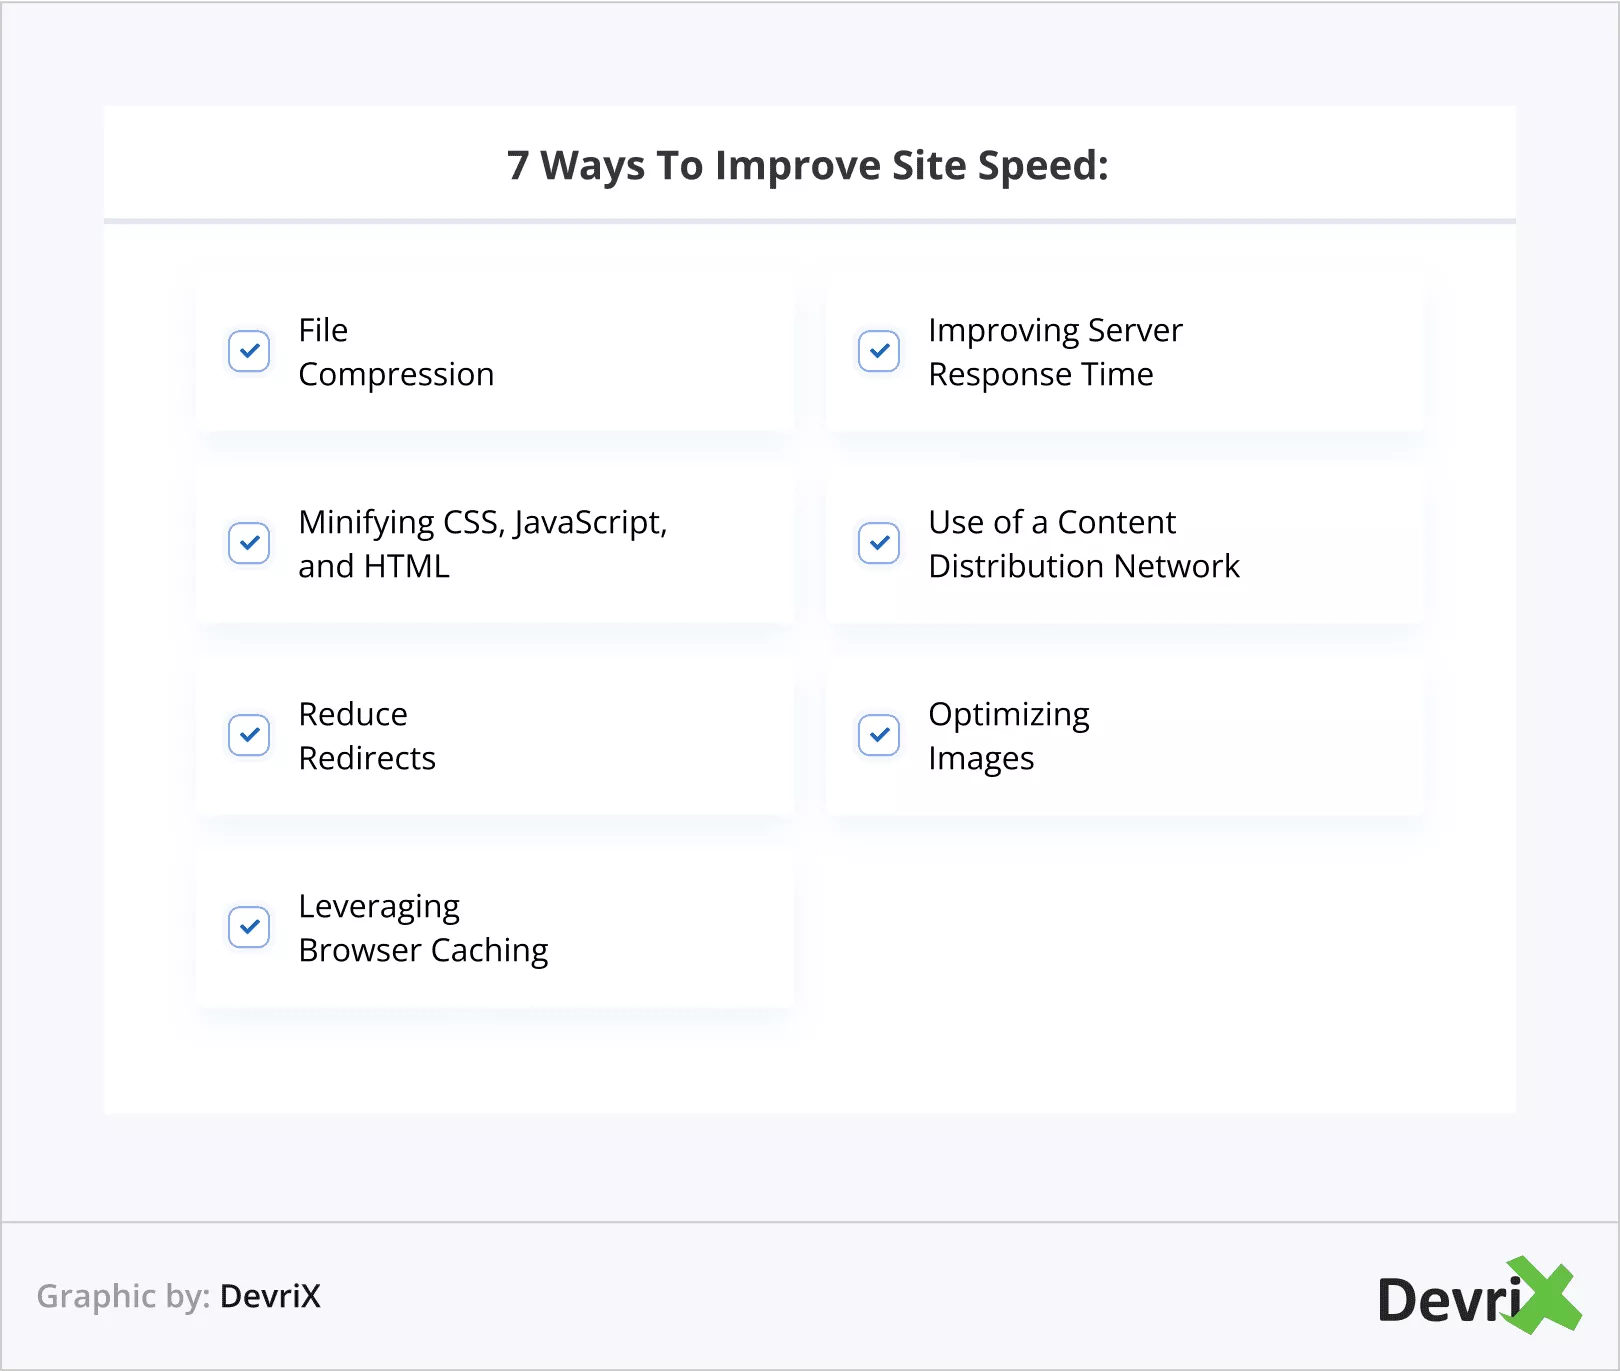
Task: Select the 'Leveraging Browser Caching' text
Action: (423, 928)
